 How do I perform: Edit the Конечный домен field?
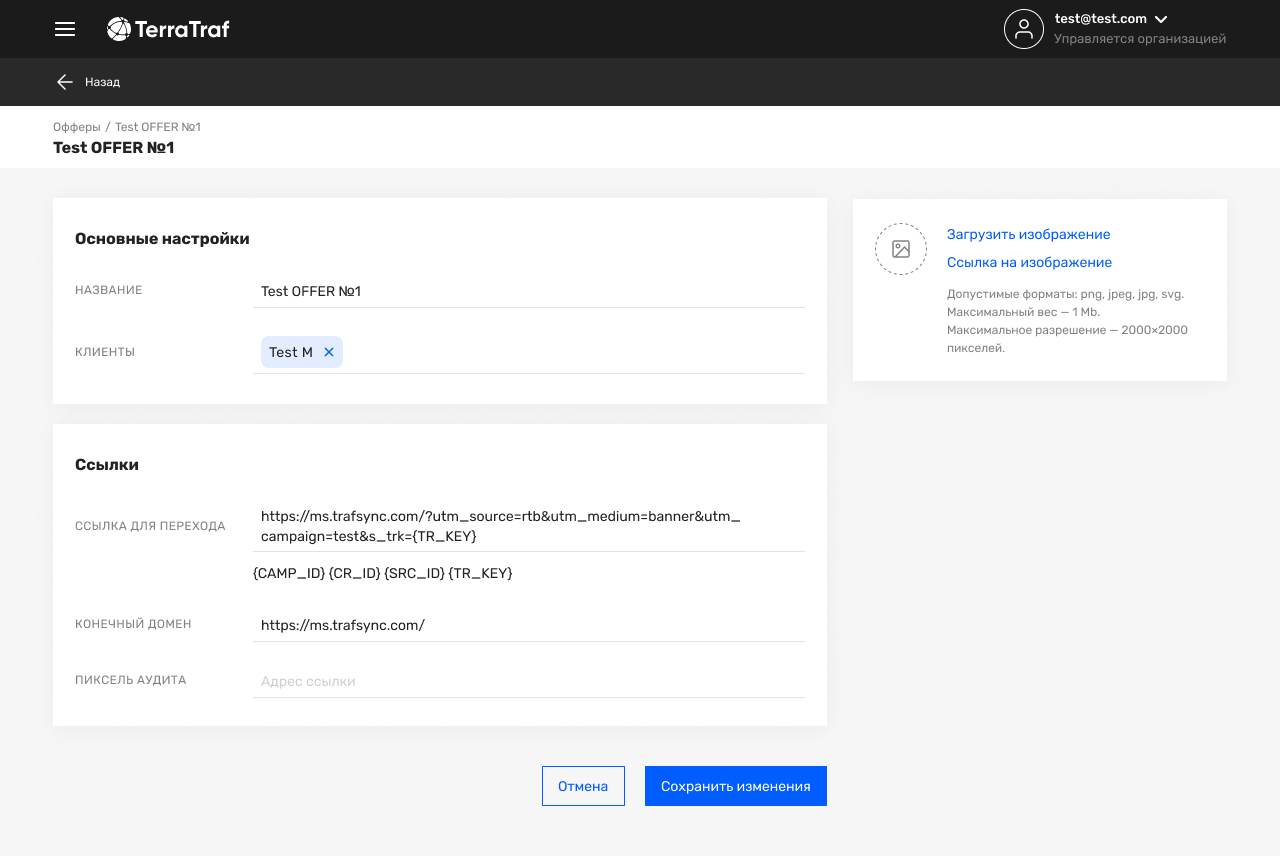[x=529, y=626]
